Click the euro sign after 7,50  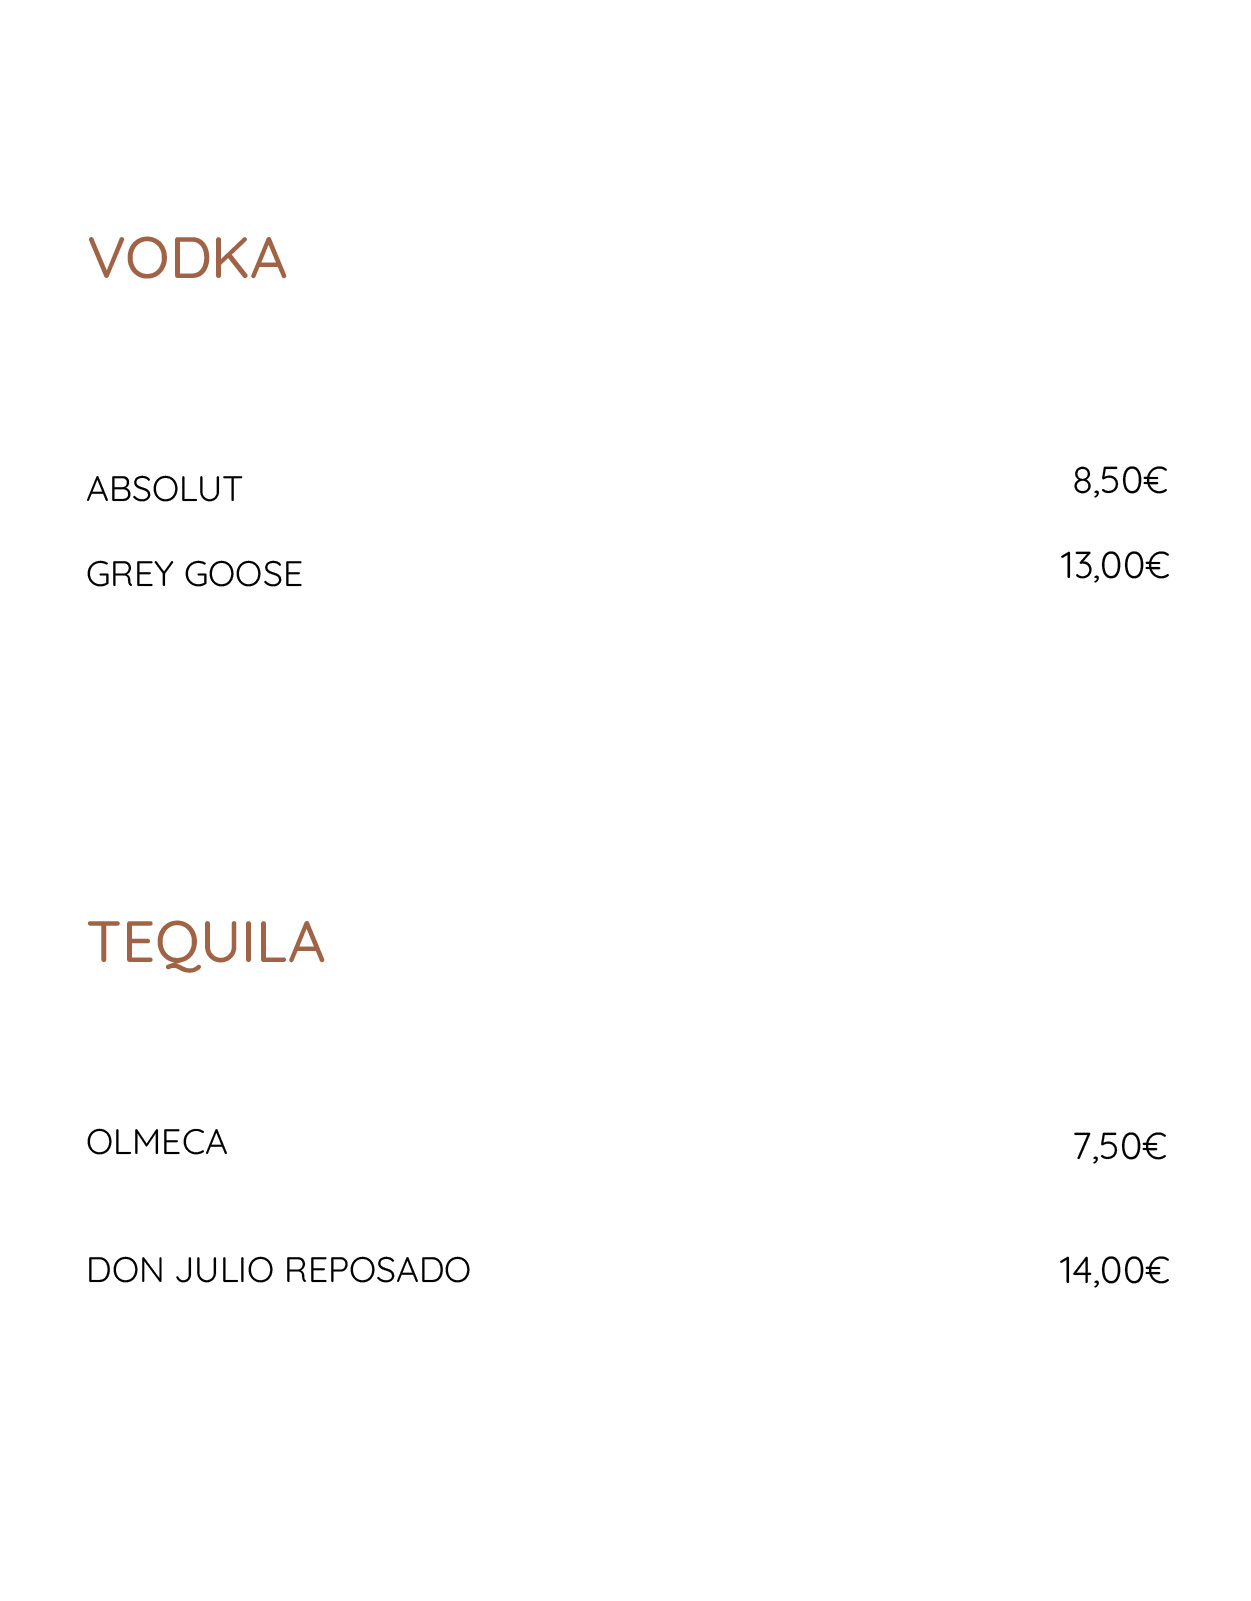point(1155,1146)
